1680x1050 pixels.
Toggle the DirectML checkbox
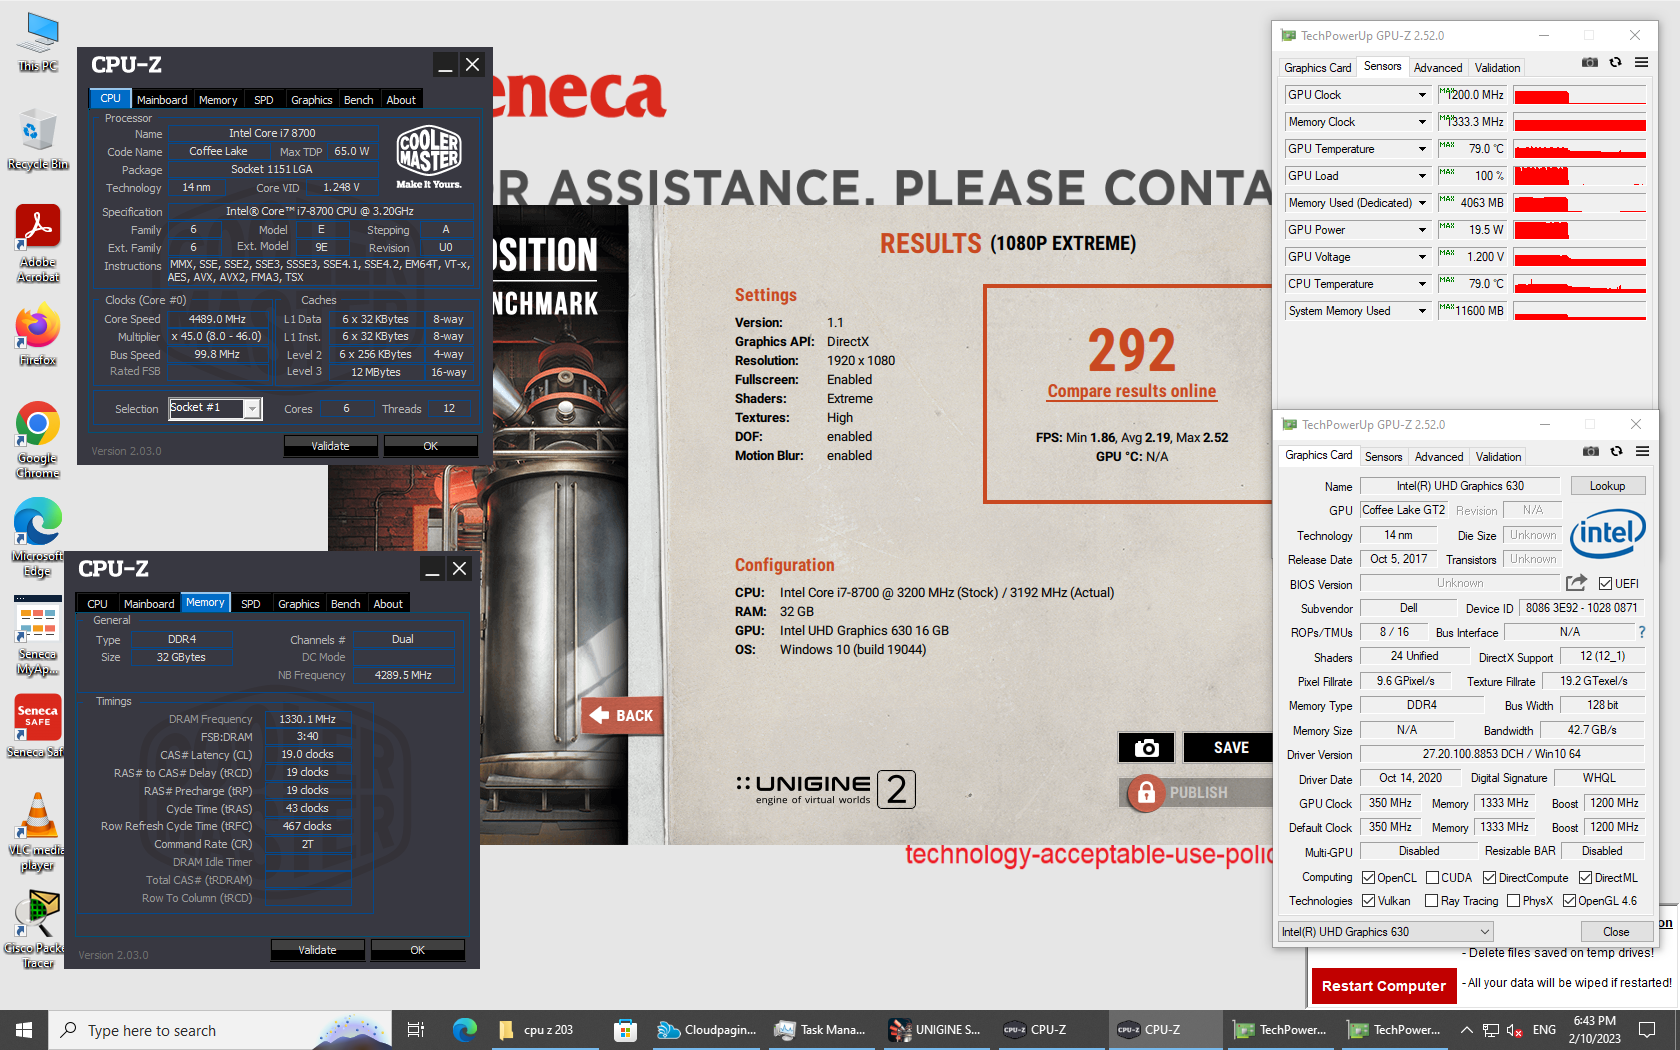[1586, 878]
